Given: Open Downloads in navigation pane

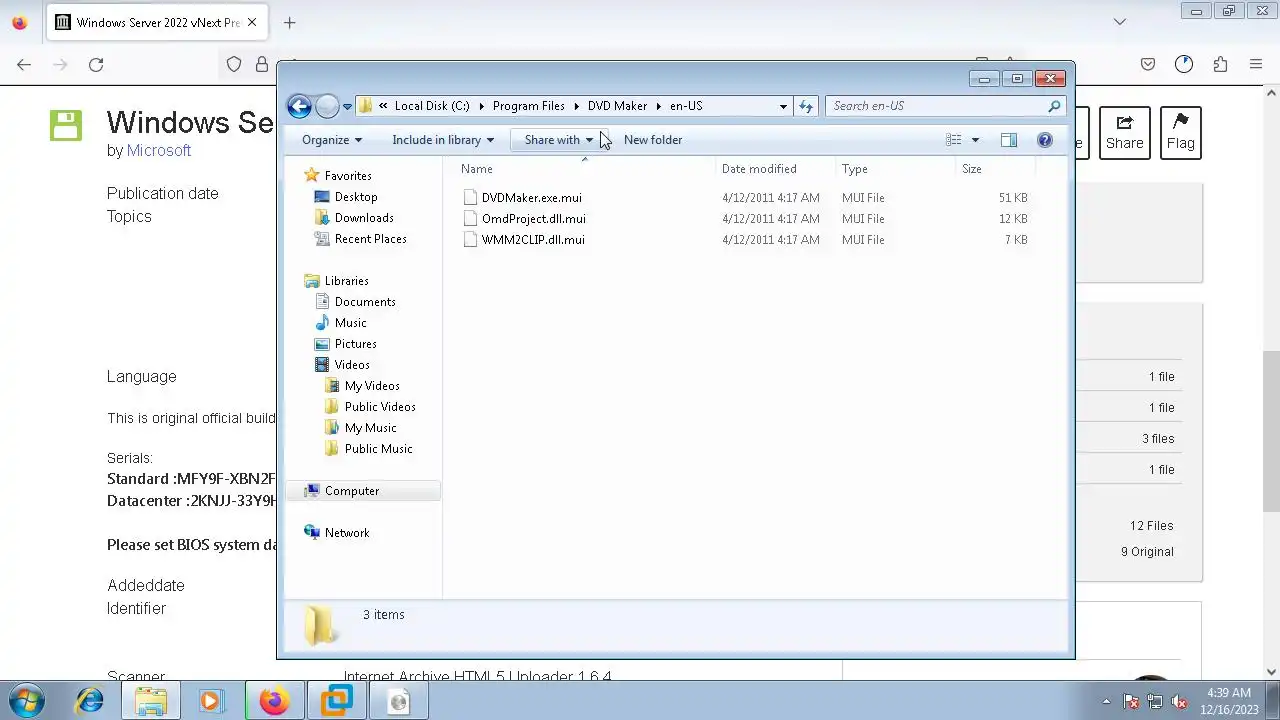Looking at the screenshot, I should [x=364, y=218].
